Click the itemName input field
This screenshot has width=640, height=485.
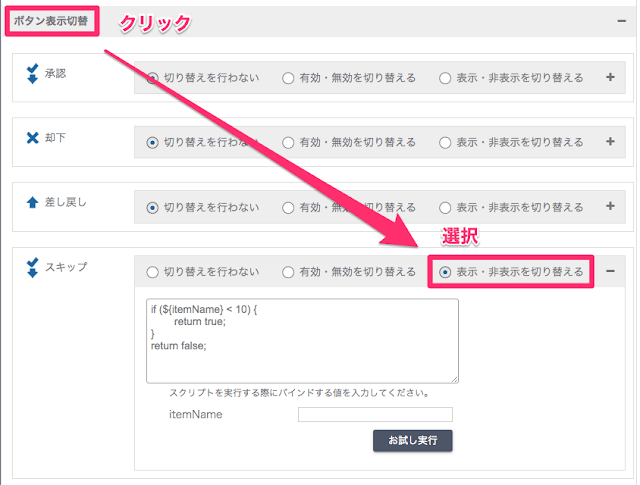375,414
